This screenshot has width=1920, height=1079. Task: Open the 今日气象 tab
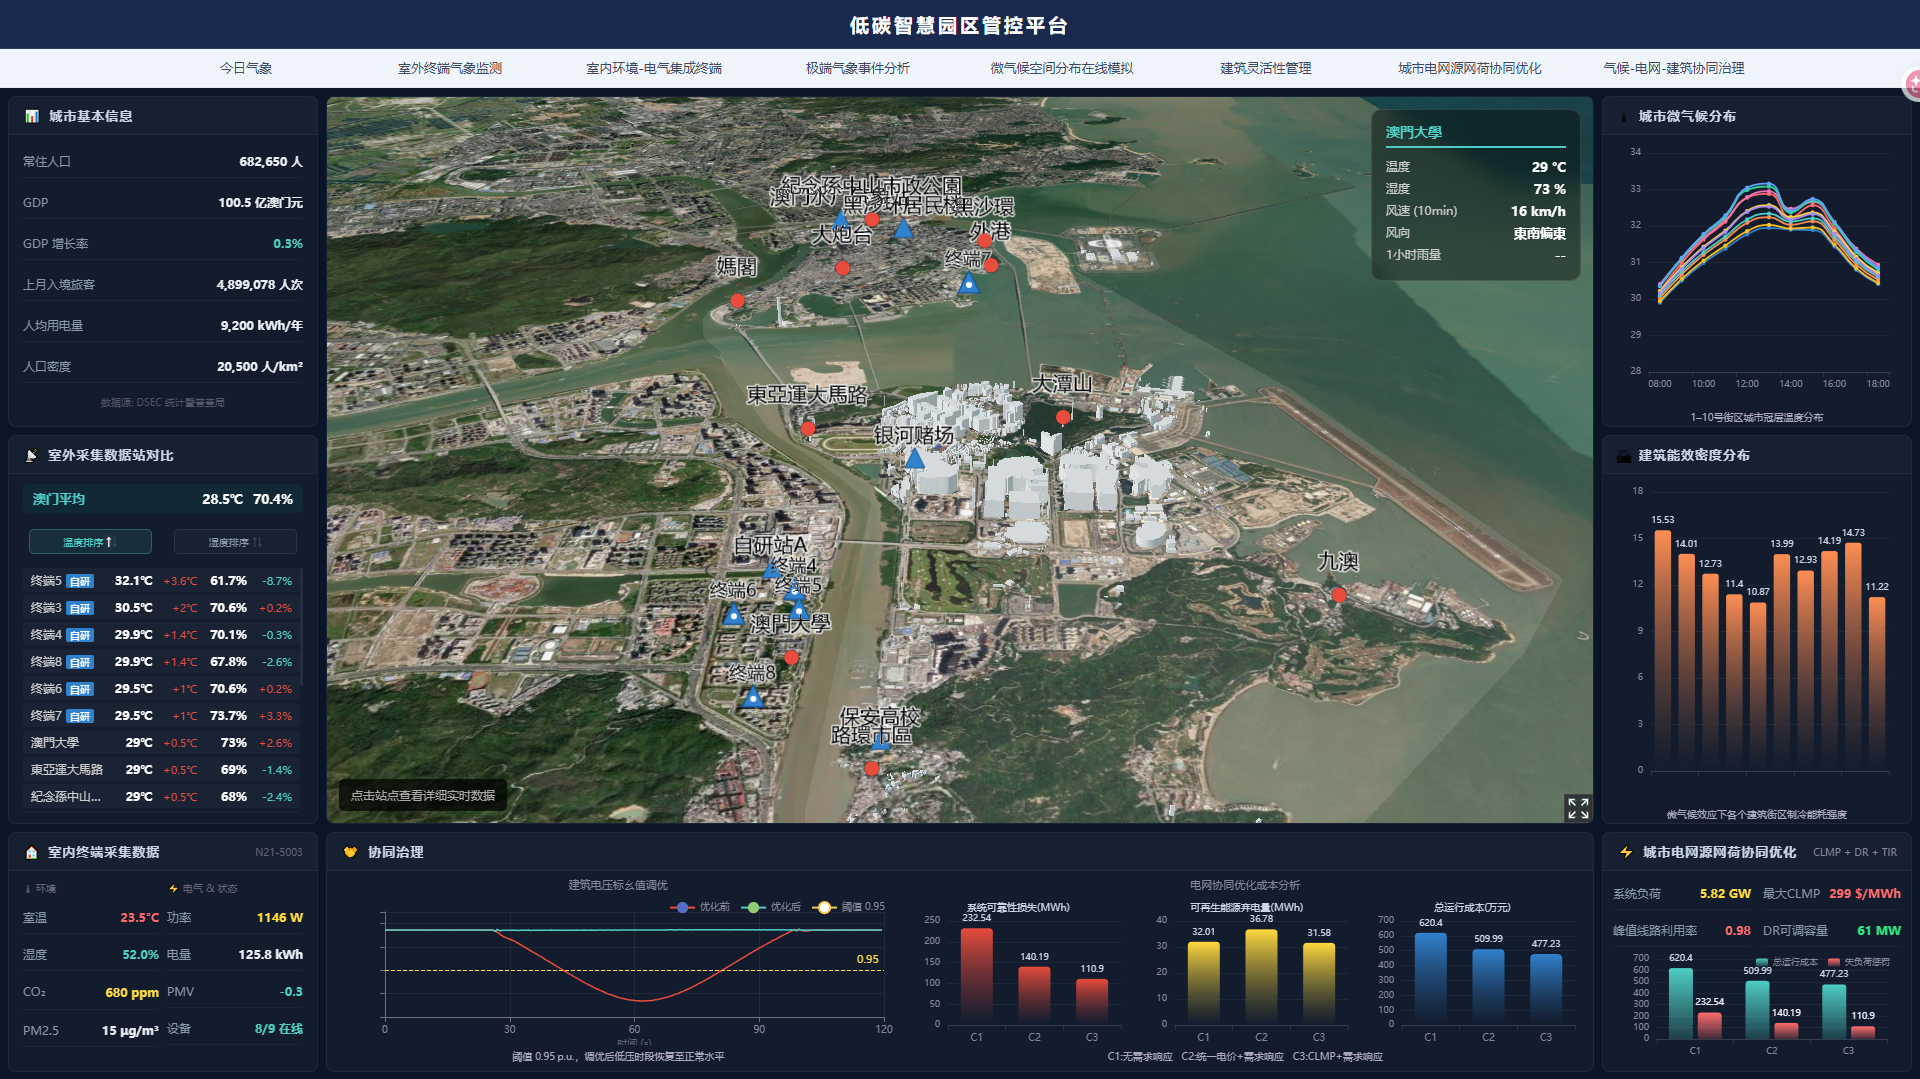point(246,68)
